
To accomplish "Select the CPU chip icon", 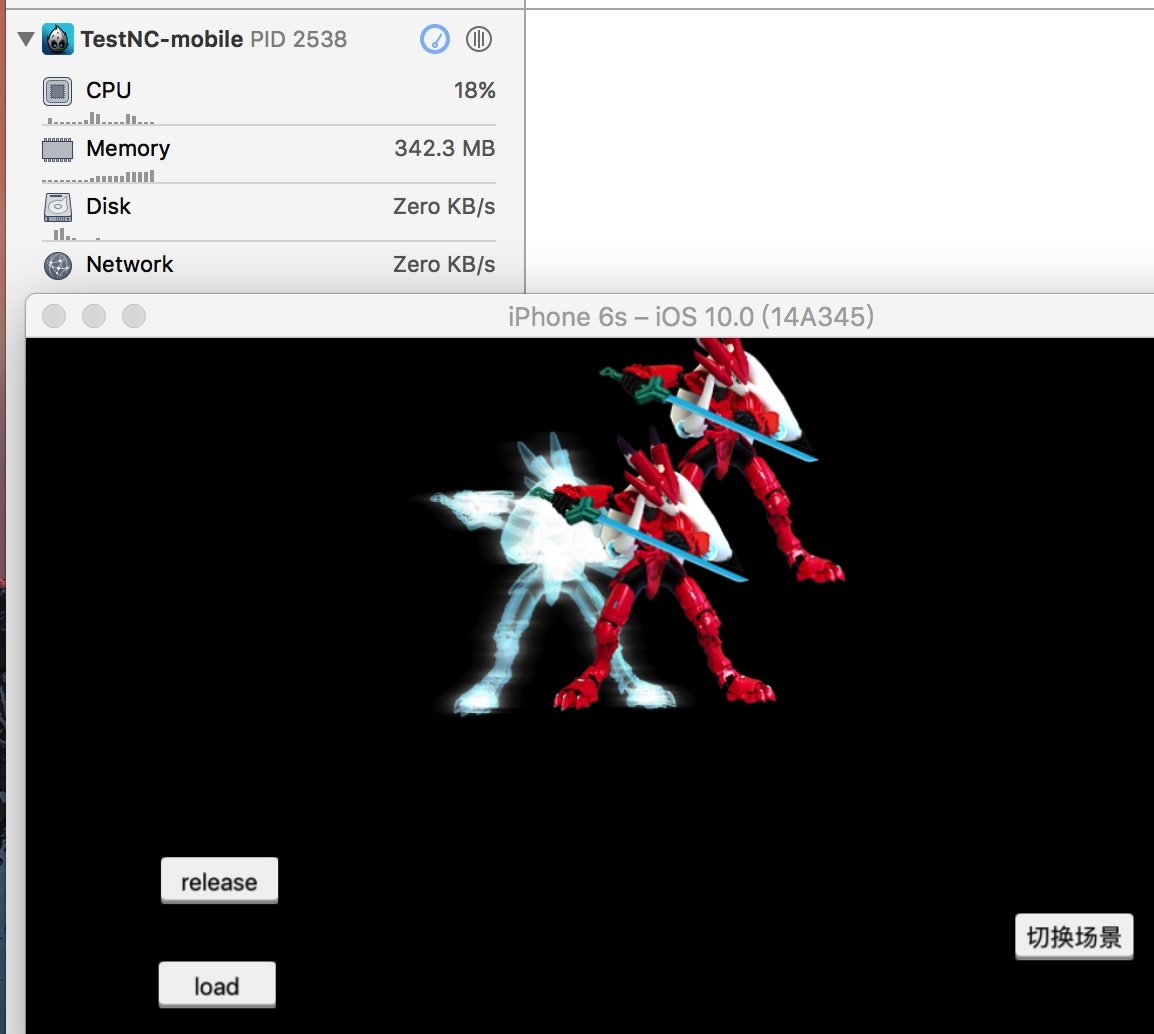I will [x=57, y=91].
